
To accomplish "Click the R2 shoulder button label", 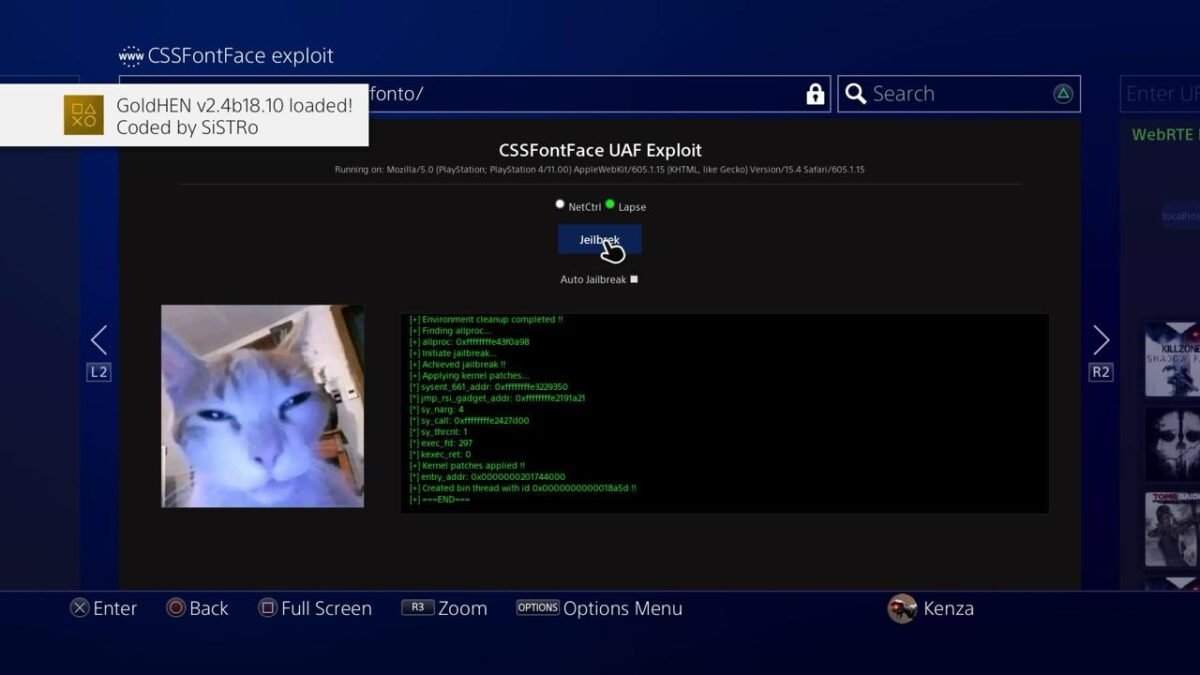I will 1100,372.
